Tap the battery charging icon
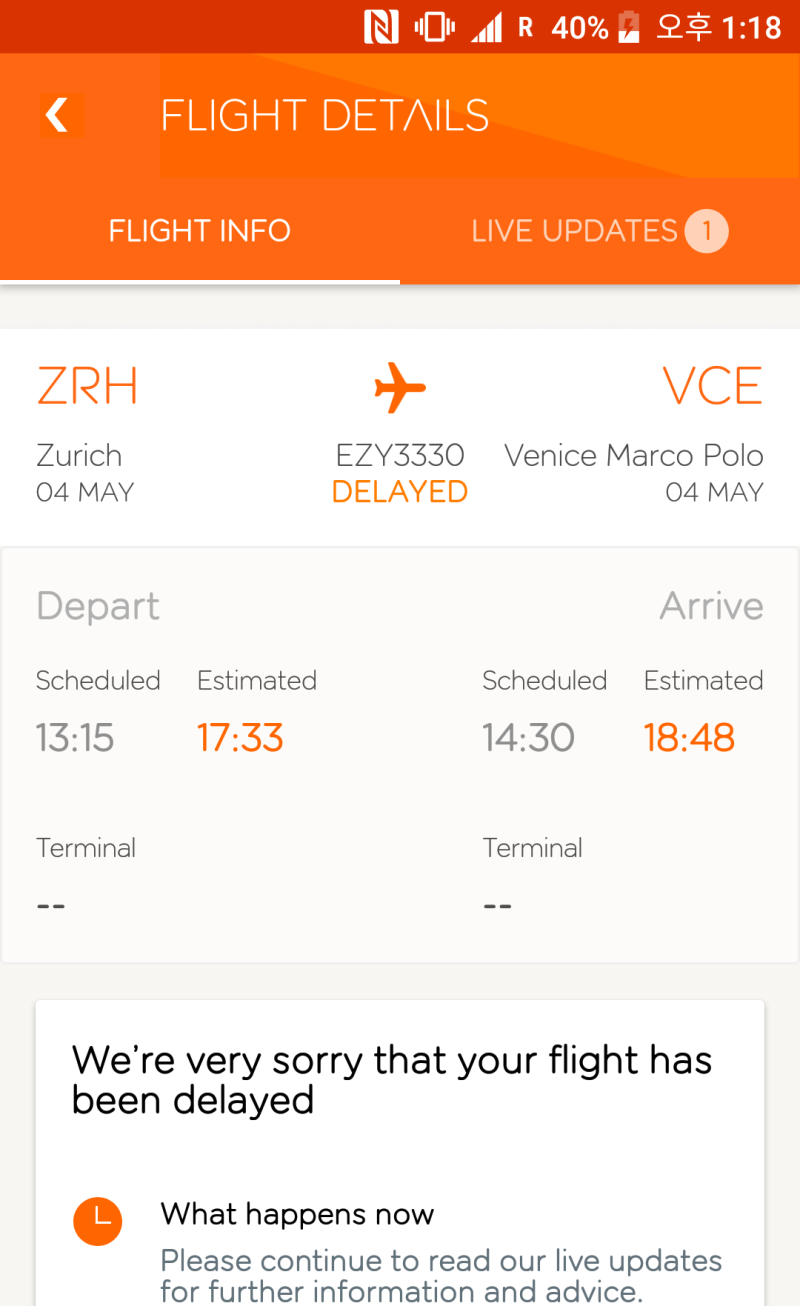The width and height of the screenshot is (800, 1306). (x=629, y=27)
